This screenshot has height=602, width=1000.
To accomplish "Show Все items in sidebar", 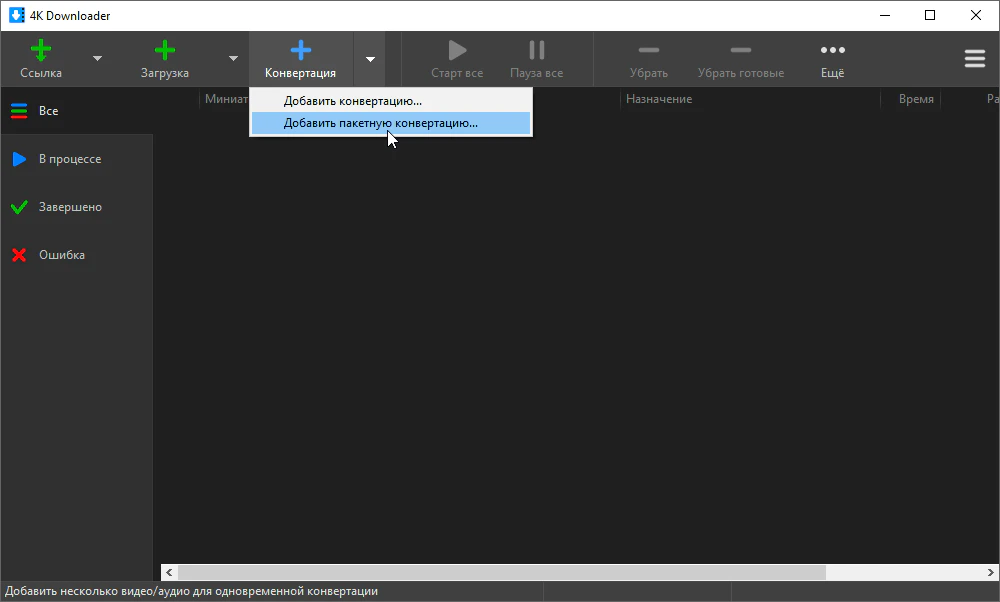I will click(x=48, y=111).
